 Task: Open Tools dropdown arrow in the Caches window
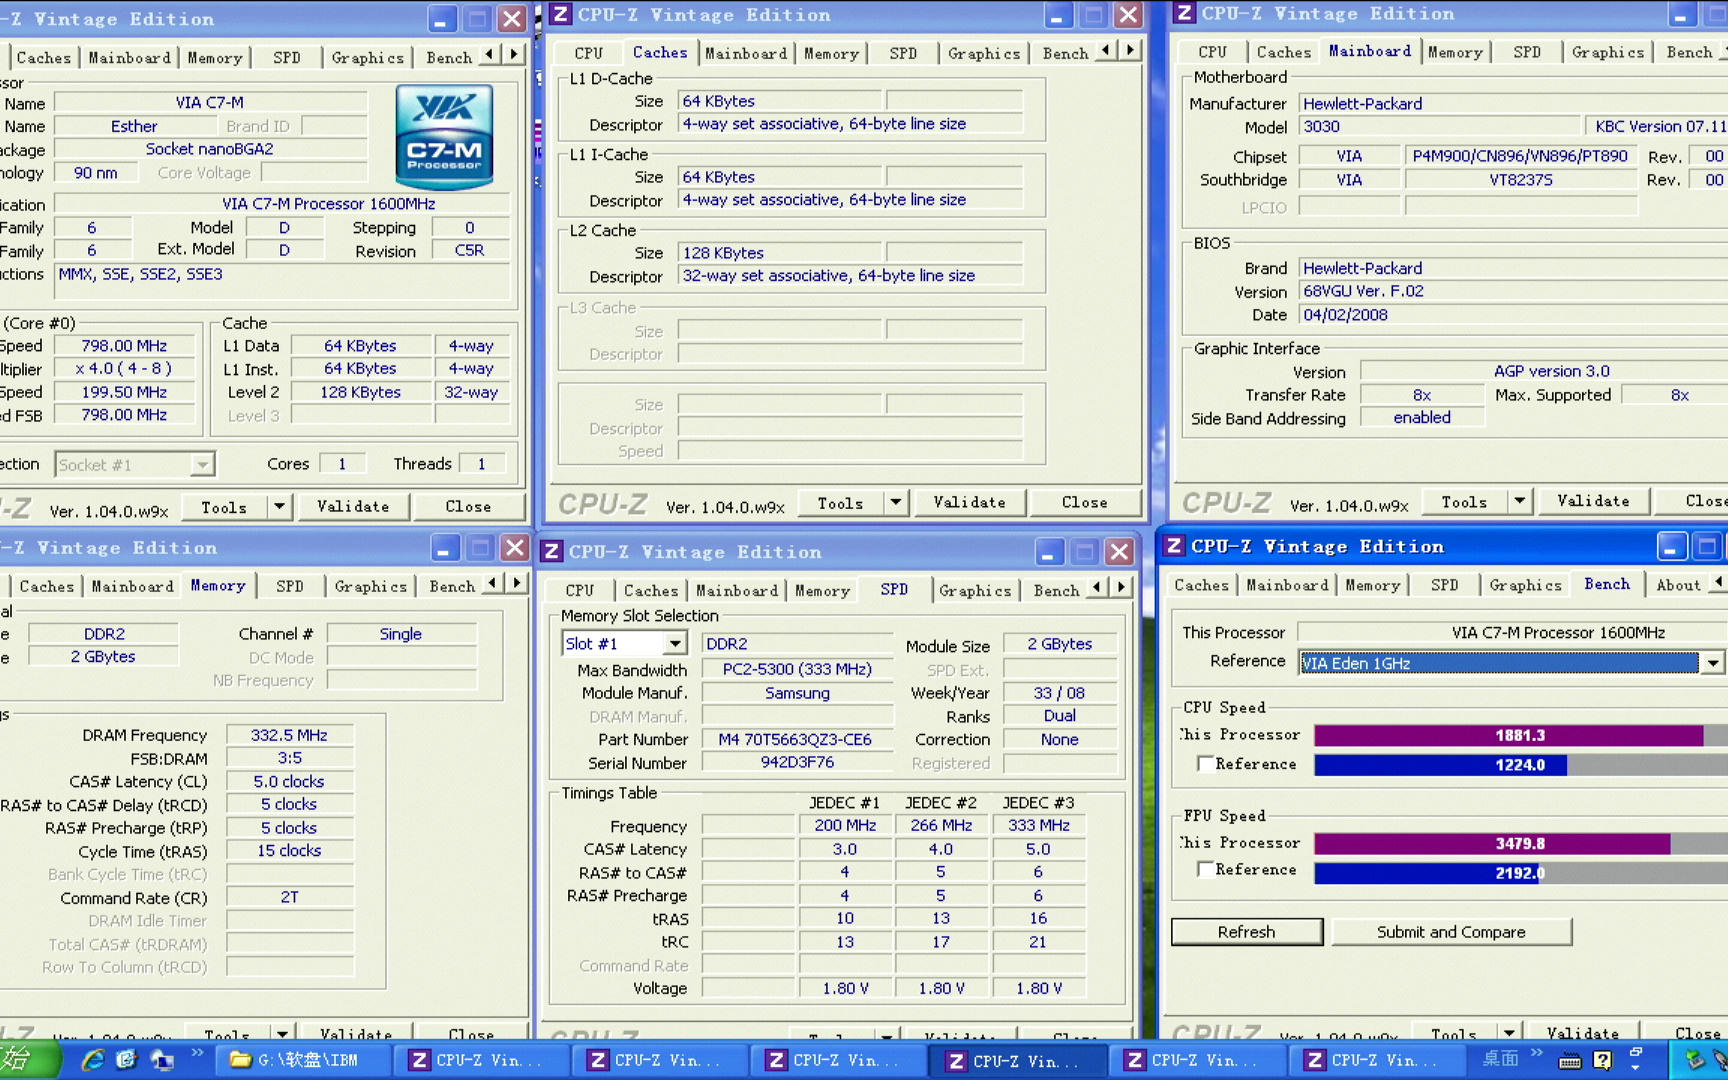[x=896, y=503]
